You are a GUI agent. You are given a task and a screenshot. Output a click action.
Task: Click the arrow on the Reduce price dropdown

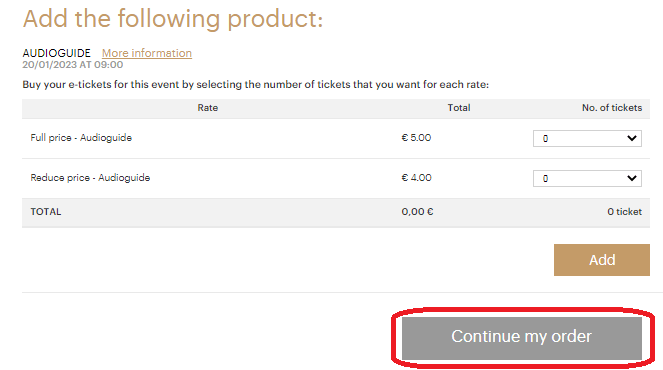pos(632,178)
